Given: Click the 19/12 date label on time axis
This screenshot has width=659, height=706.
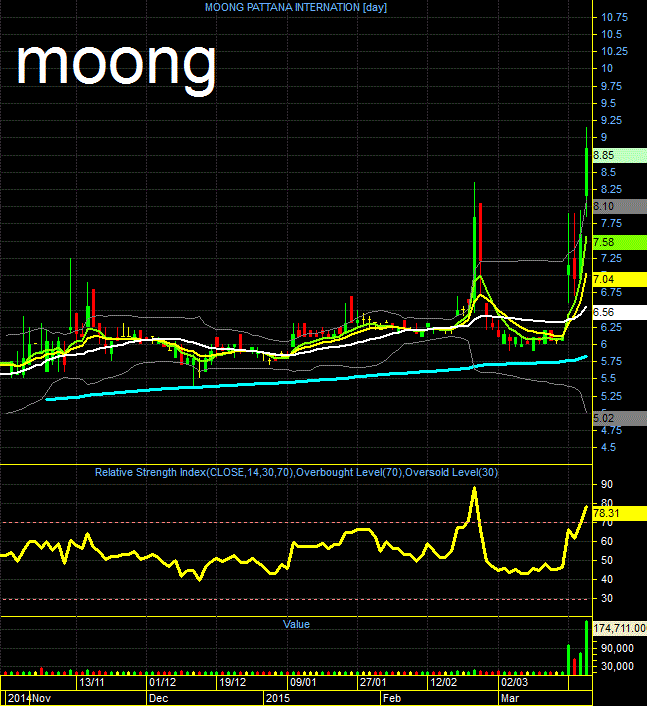Looking at the screenshot, I should pyautogui.click(x=233, y=682).
